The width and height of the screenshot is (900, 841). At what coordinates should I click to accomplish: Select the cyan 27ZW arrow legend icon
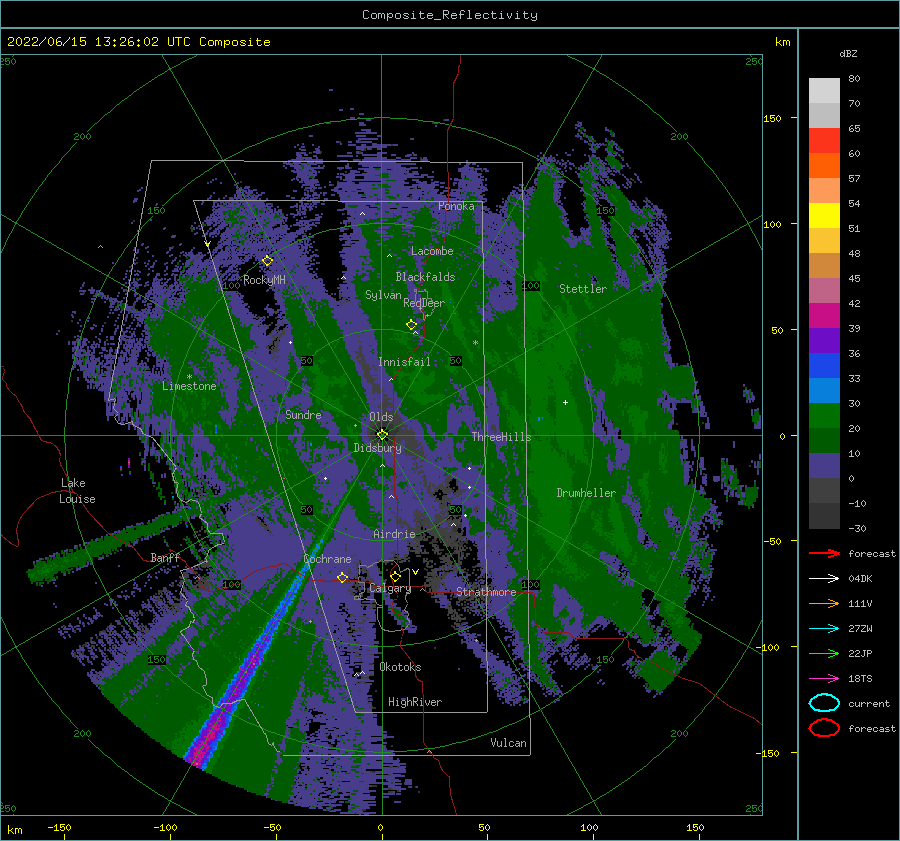pyautogui.click(x=824, y=628)
